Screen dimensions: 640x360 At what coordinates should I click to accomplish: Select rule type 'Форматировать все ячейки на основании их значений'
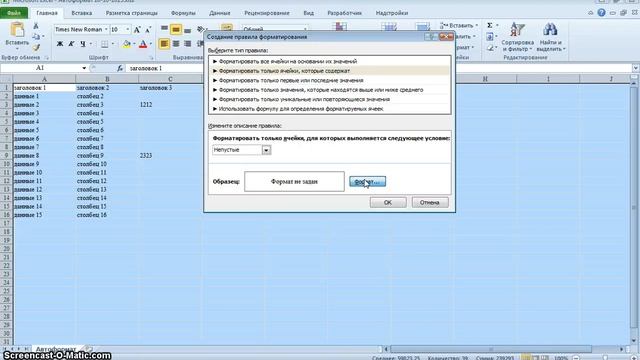(330, 61)
